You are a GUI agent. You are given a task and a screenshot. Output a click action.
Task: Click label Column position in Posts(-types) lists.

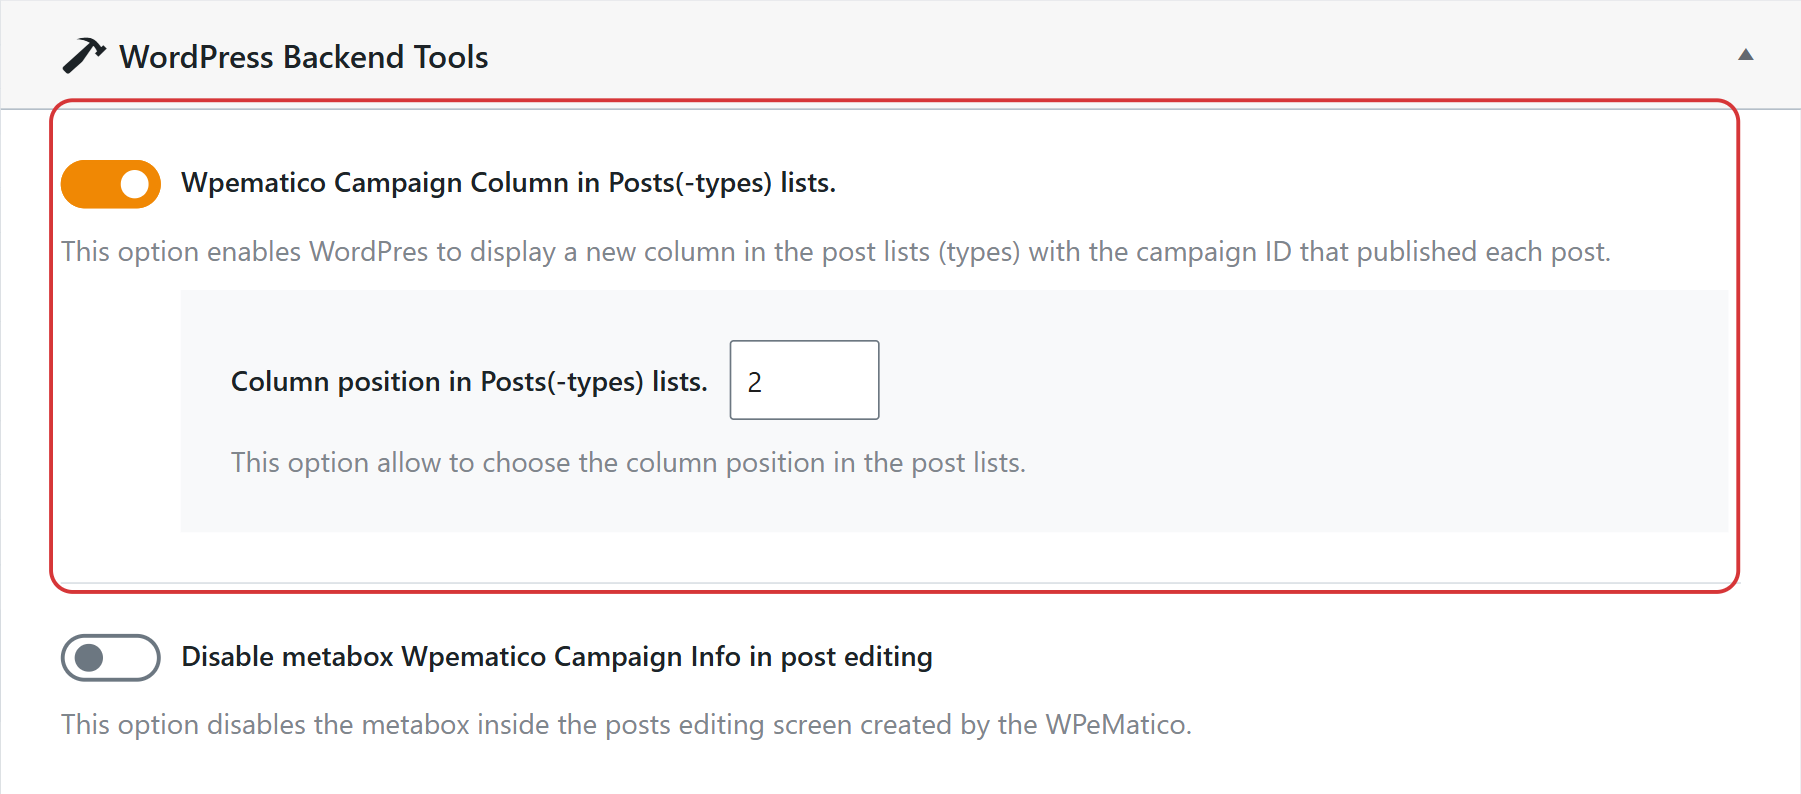coord(469,382)
